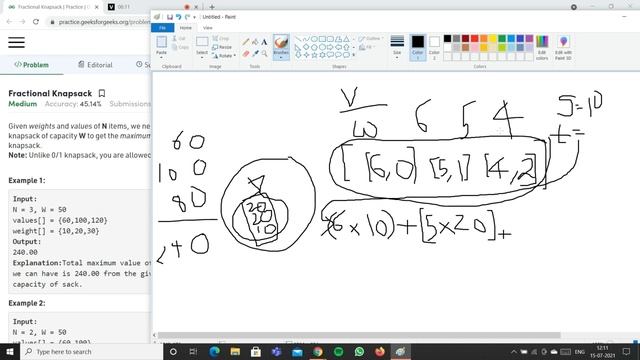
Task: Select the Oval shape in Shapes gallery
Action: click(x=314, y=39)
